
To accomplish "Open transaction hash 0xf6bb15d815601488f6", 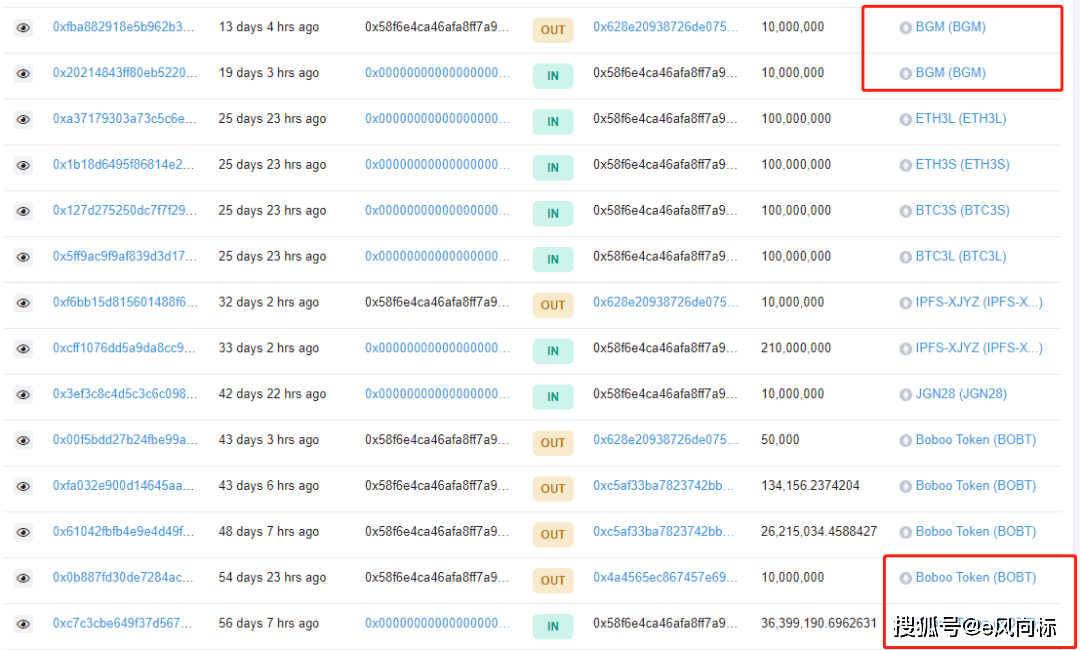I will point(125,302).
